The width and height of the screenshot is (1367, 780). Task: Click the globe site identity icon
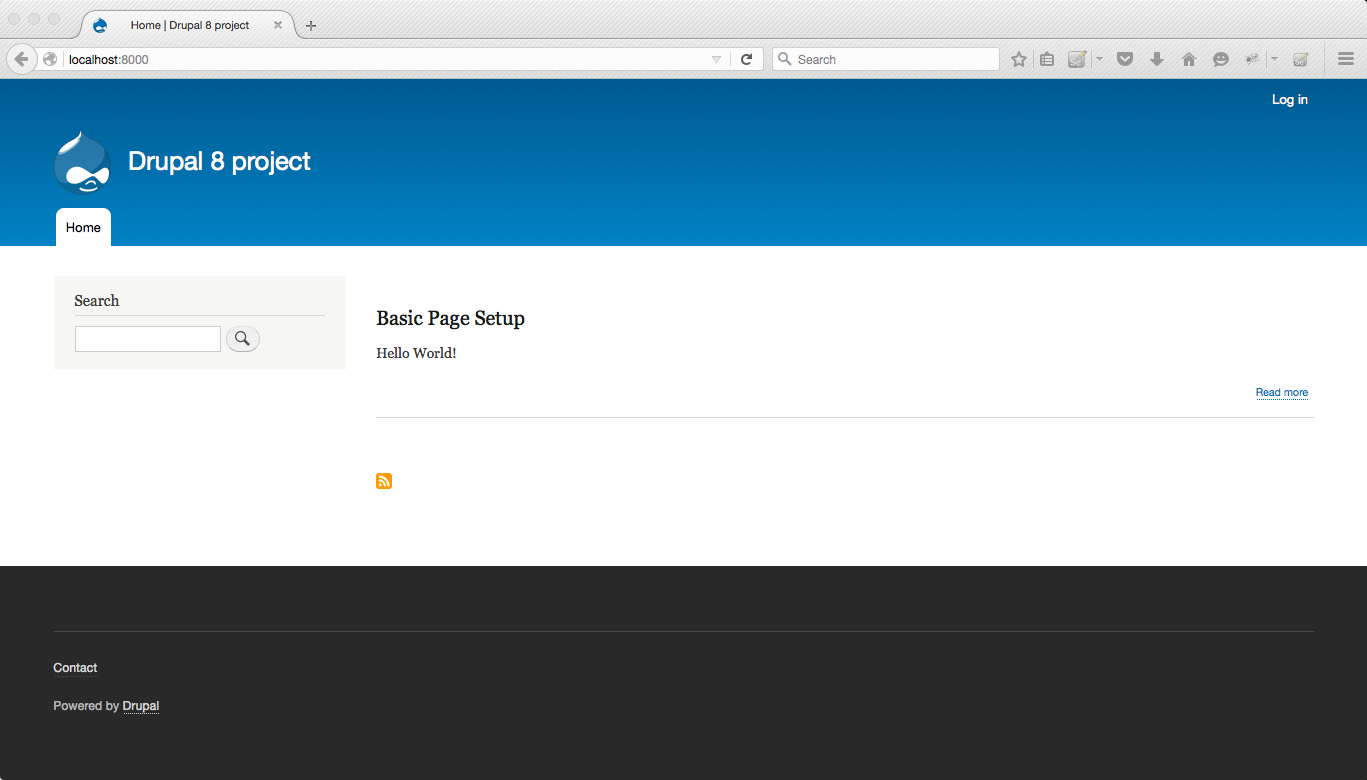point(50,59)
